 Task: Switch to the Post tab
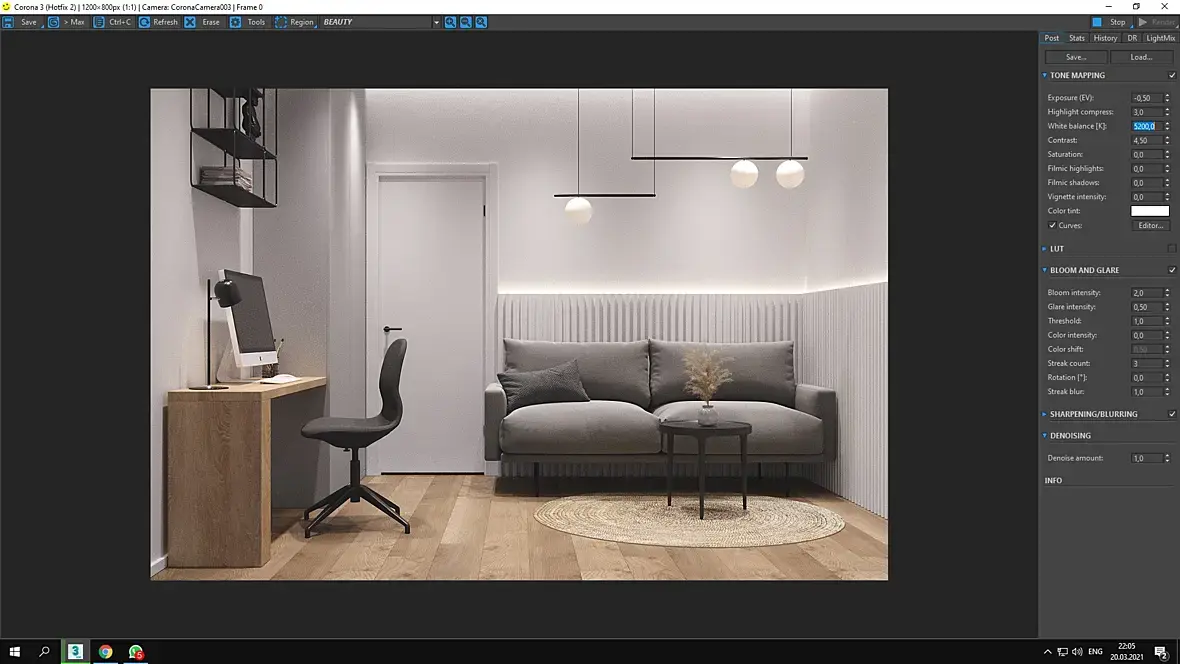click(x=1051, y=38)
